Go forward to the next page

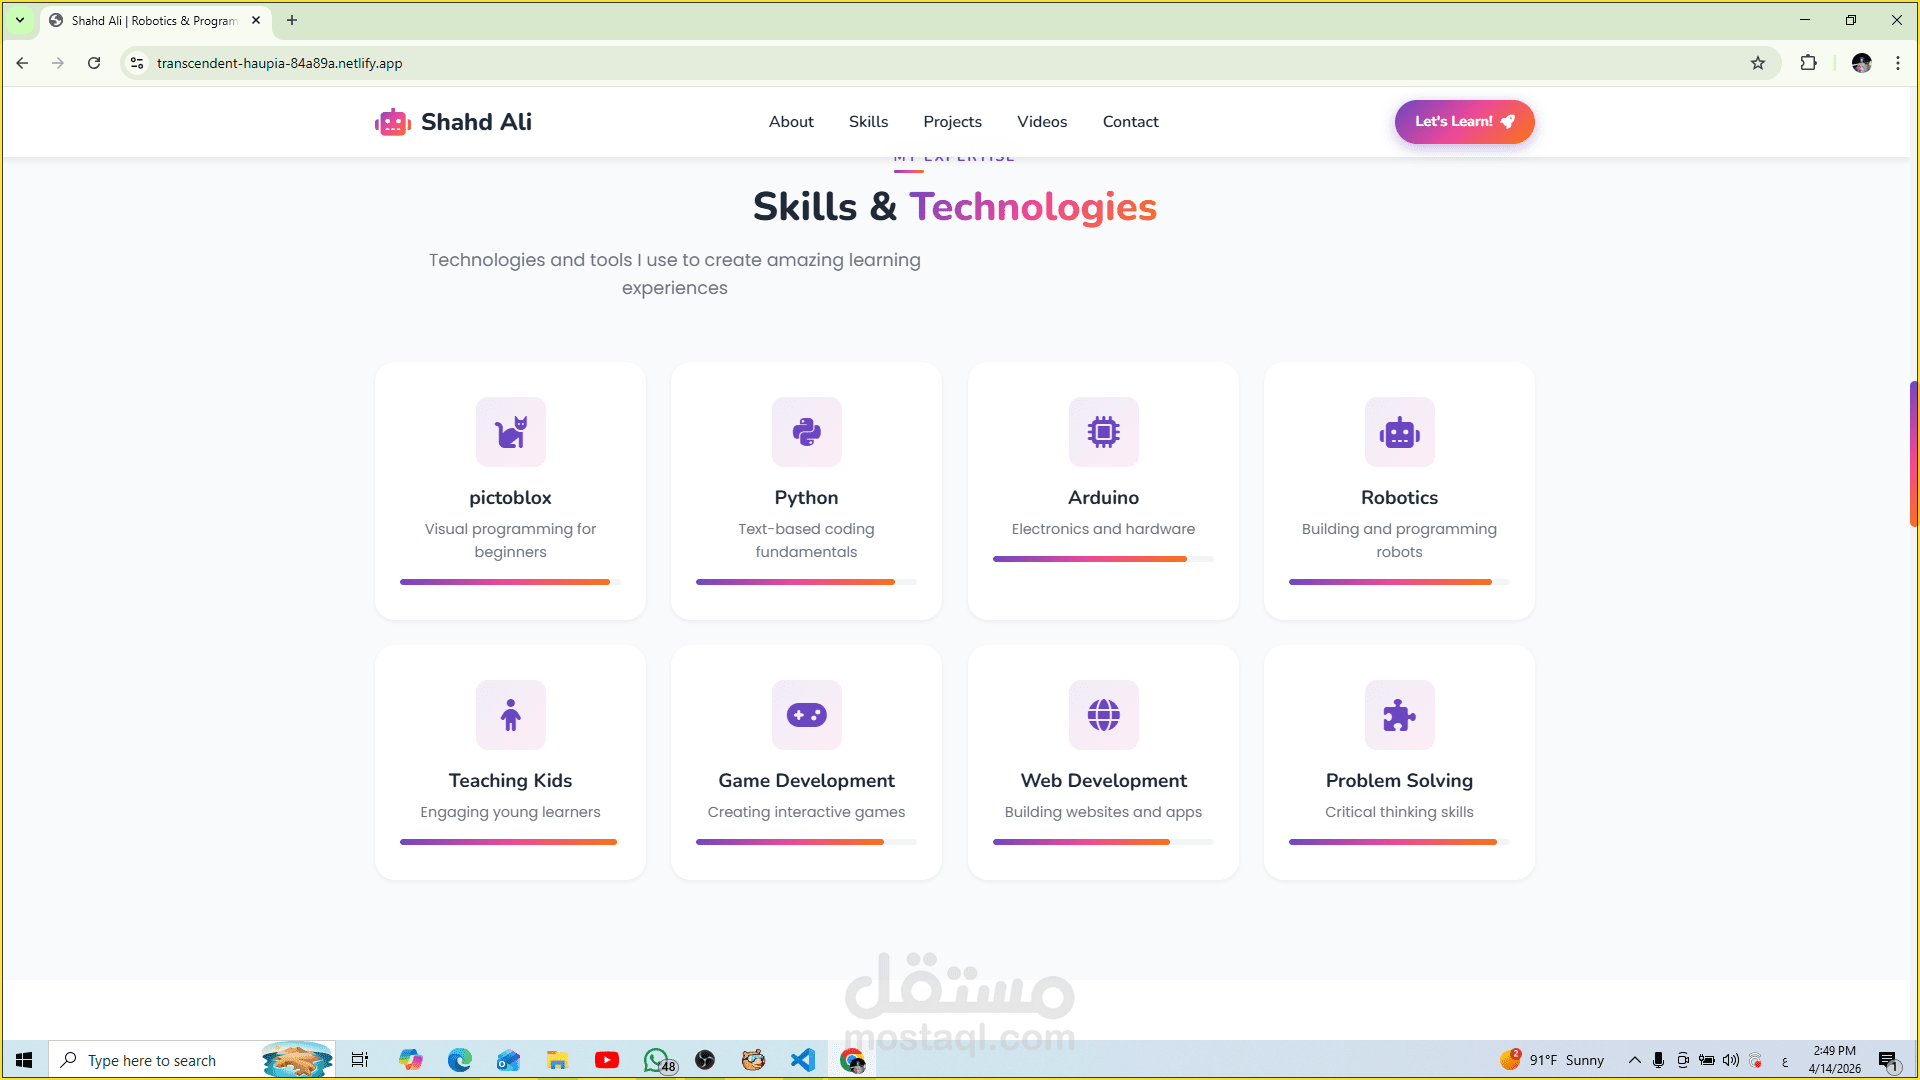(58, 63)
